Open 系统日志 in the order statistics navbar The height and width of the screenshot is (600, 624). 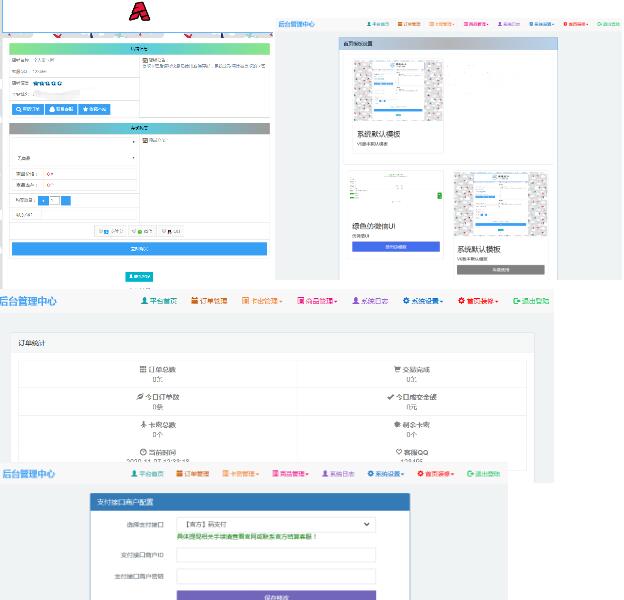370,300
